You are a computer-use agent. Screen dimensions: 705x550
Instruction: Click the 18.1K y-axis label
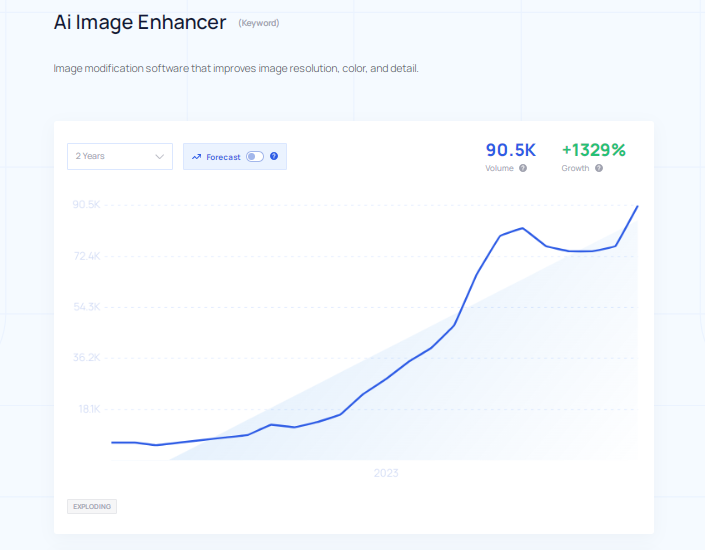tap(87, 409)
